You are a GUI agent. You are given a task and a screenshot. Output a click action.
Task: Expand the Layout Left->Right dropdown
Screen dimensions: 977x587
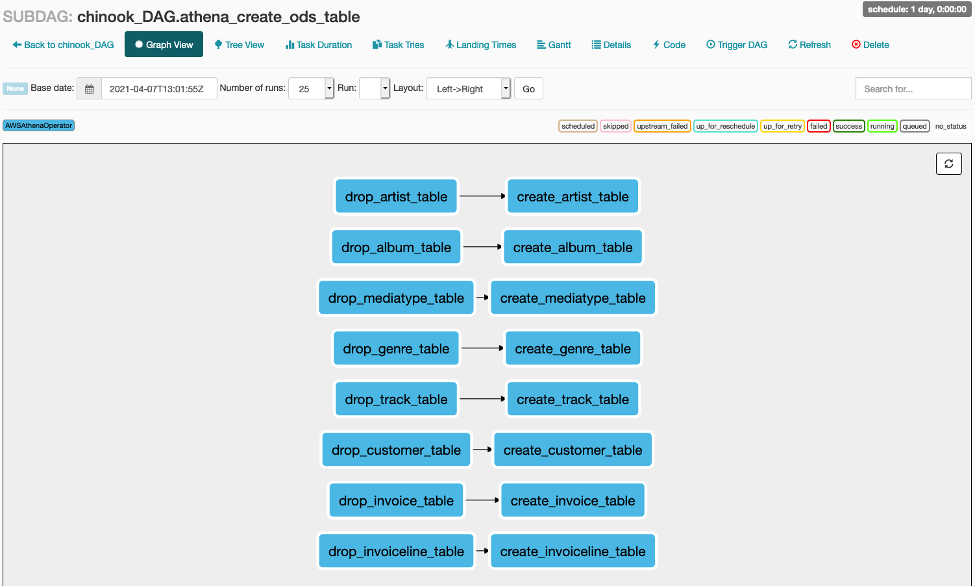468,89
